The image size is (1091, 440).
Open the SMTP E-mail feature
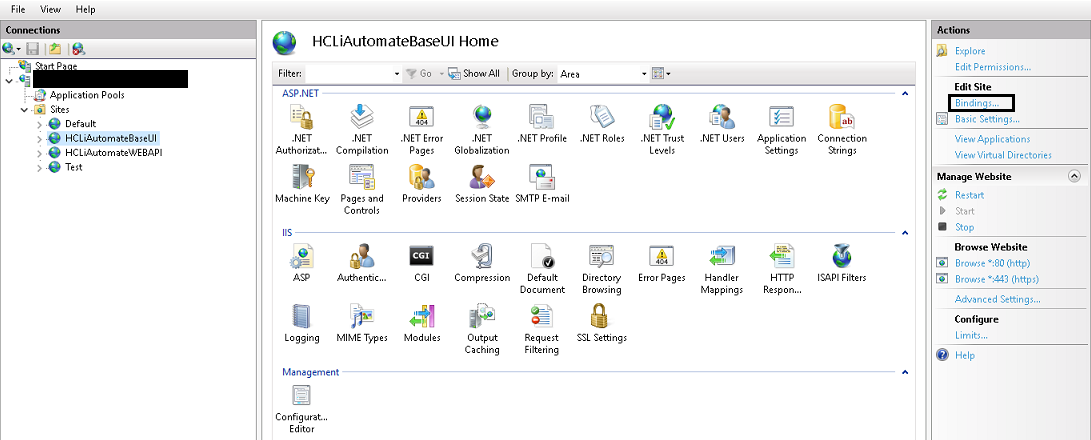click(x=541, y=184)
